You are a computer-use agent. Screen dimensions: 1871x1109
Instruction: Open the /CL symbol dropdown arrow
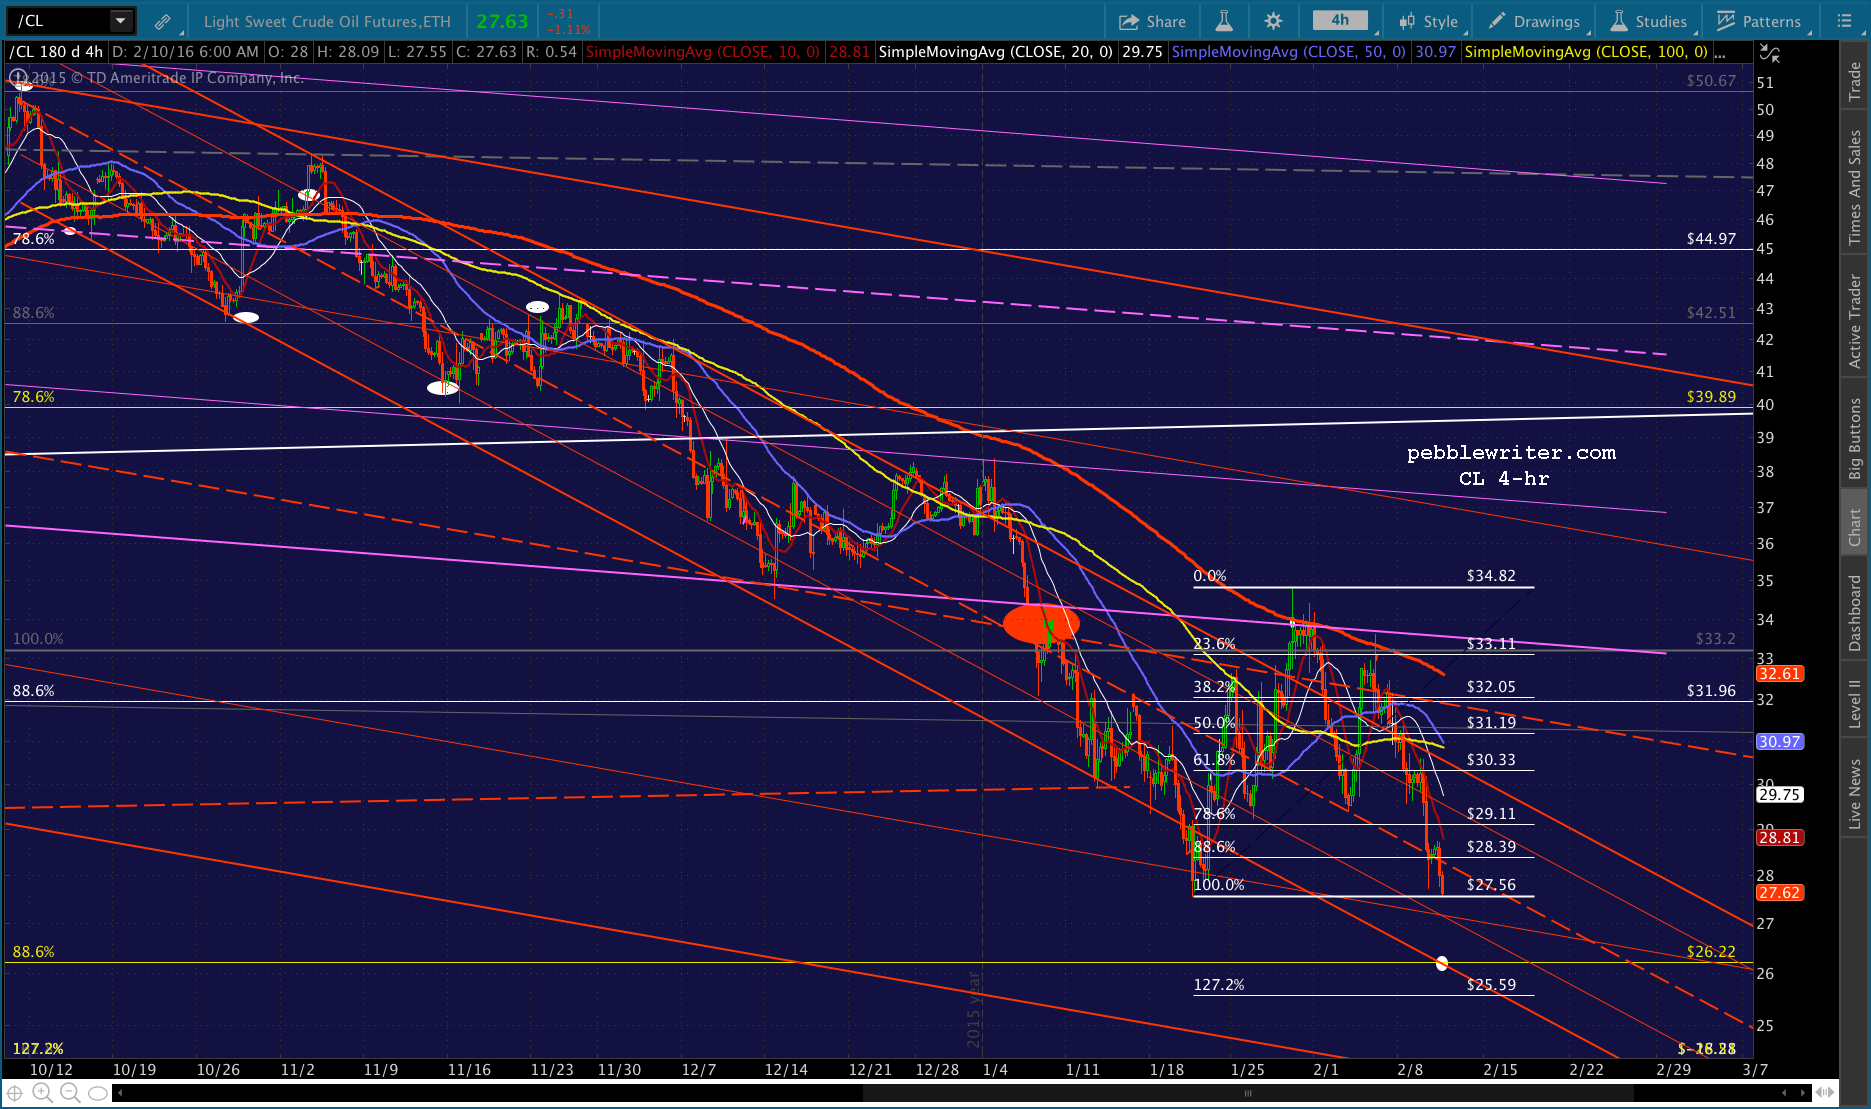120,21
